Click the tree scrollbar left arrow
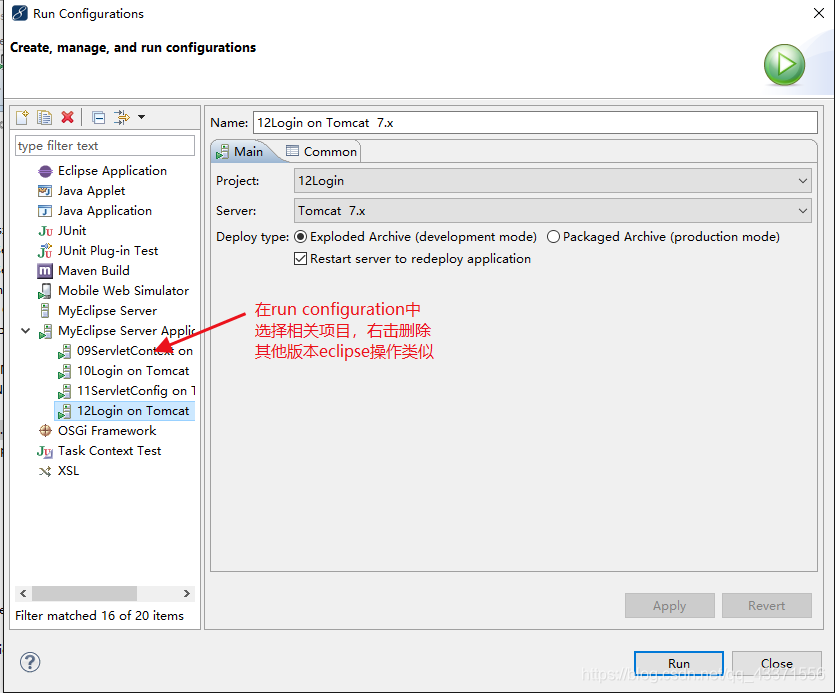The image size is (835, 693). tap(23, 593)
